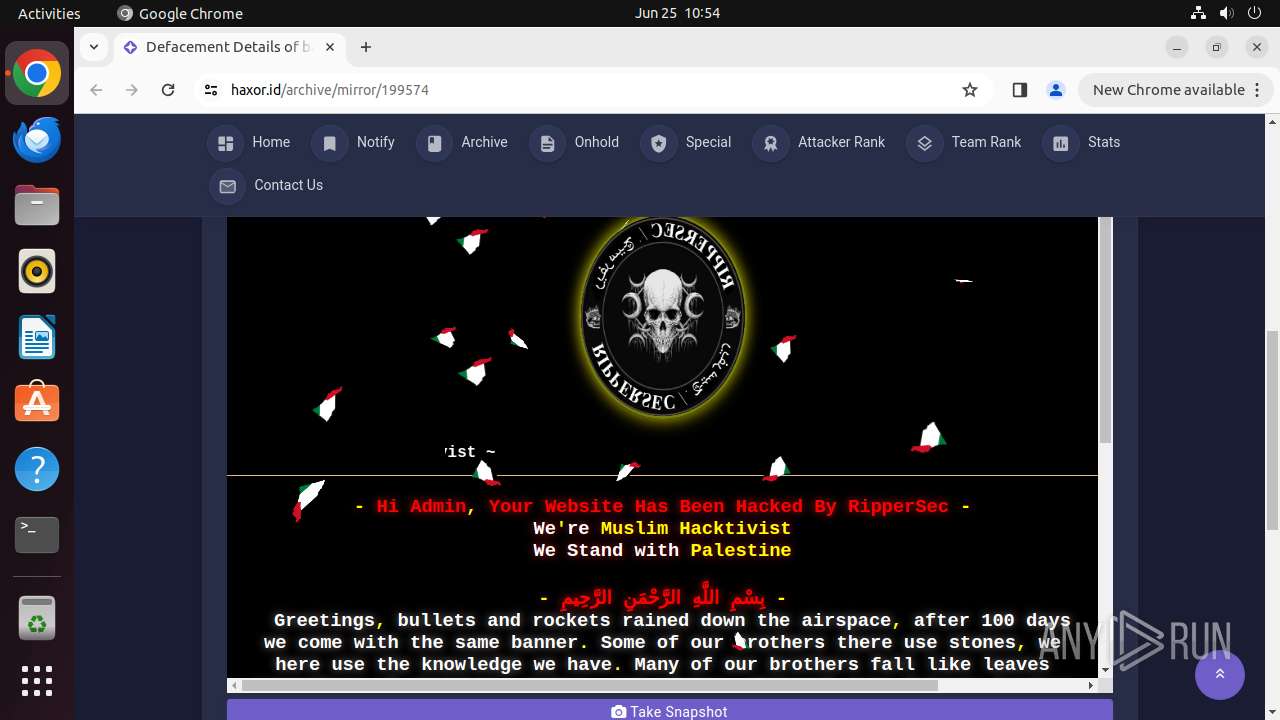
Task: Open Files manager from dock
Action: click(x=37, y=206)
